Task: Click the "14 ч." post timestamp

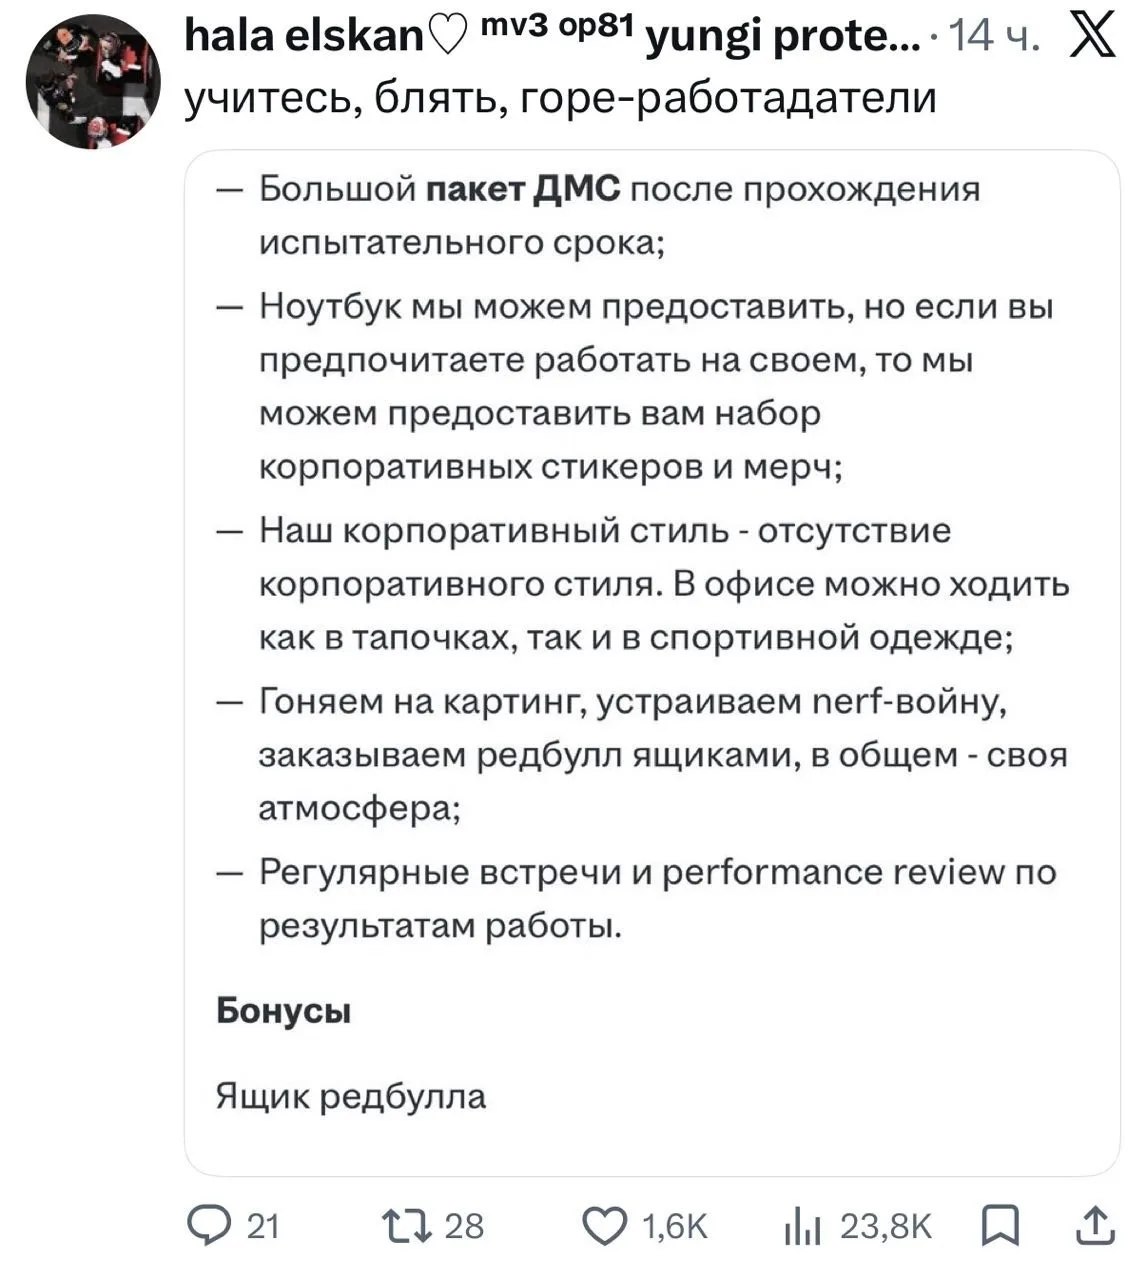Action: coord(994,38)
